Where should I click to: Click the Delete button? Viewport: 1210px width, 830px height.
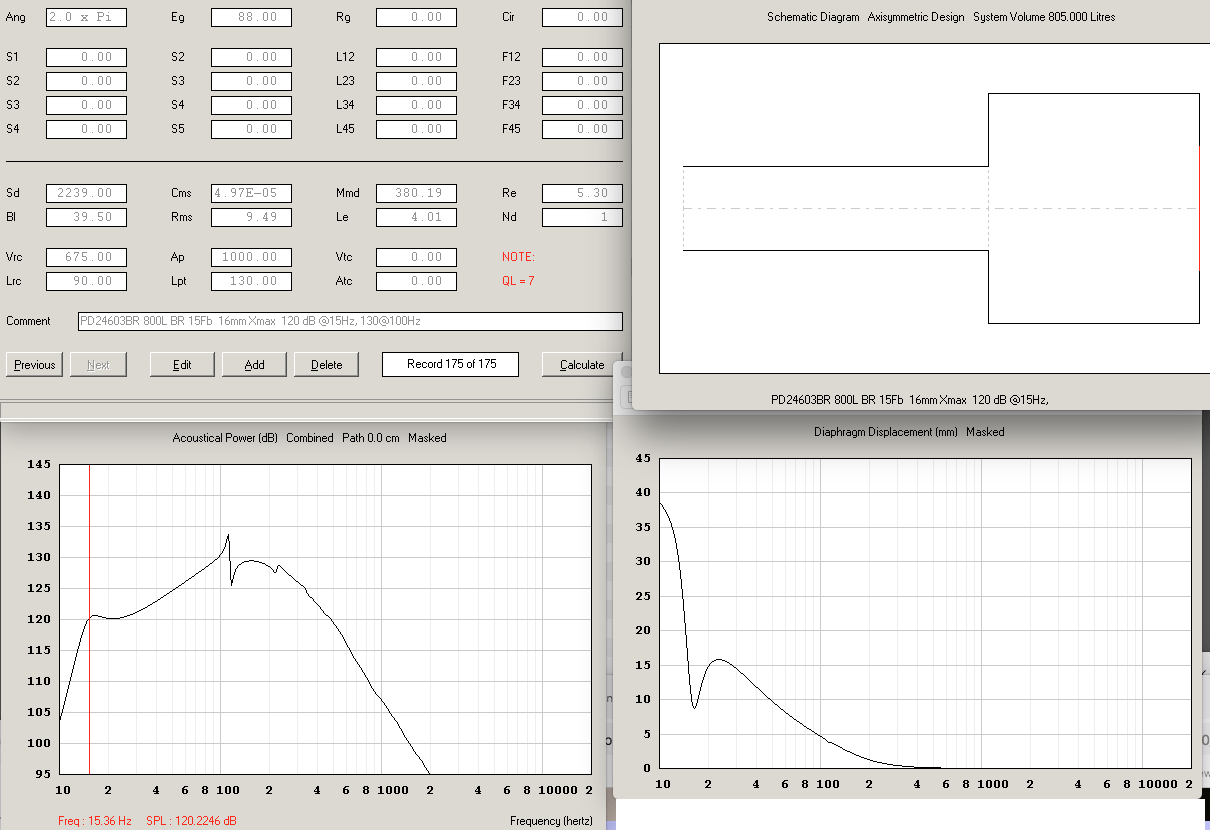[326, 364]
